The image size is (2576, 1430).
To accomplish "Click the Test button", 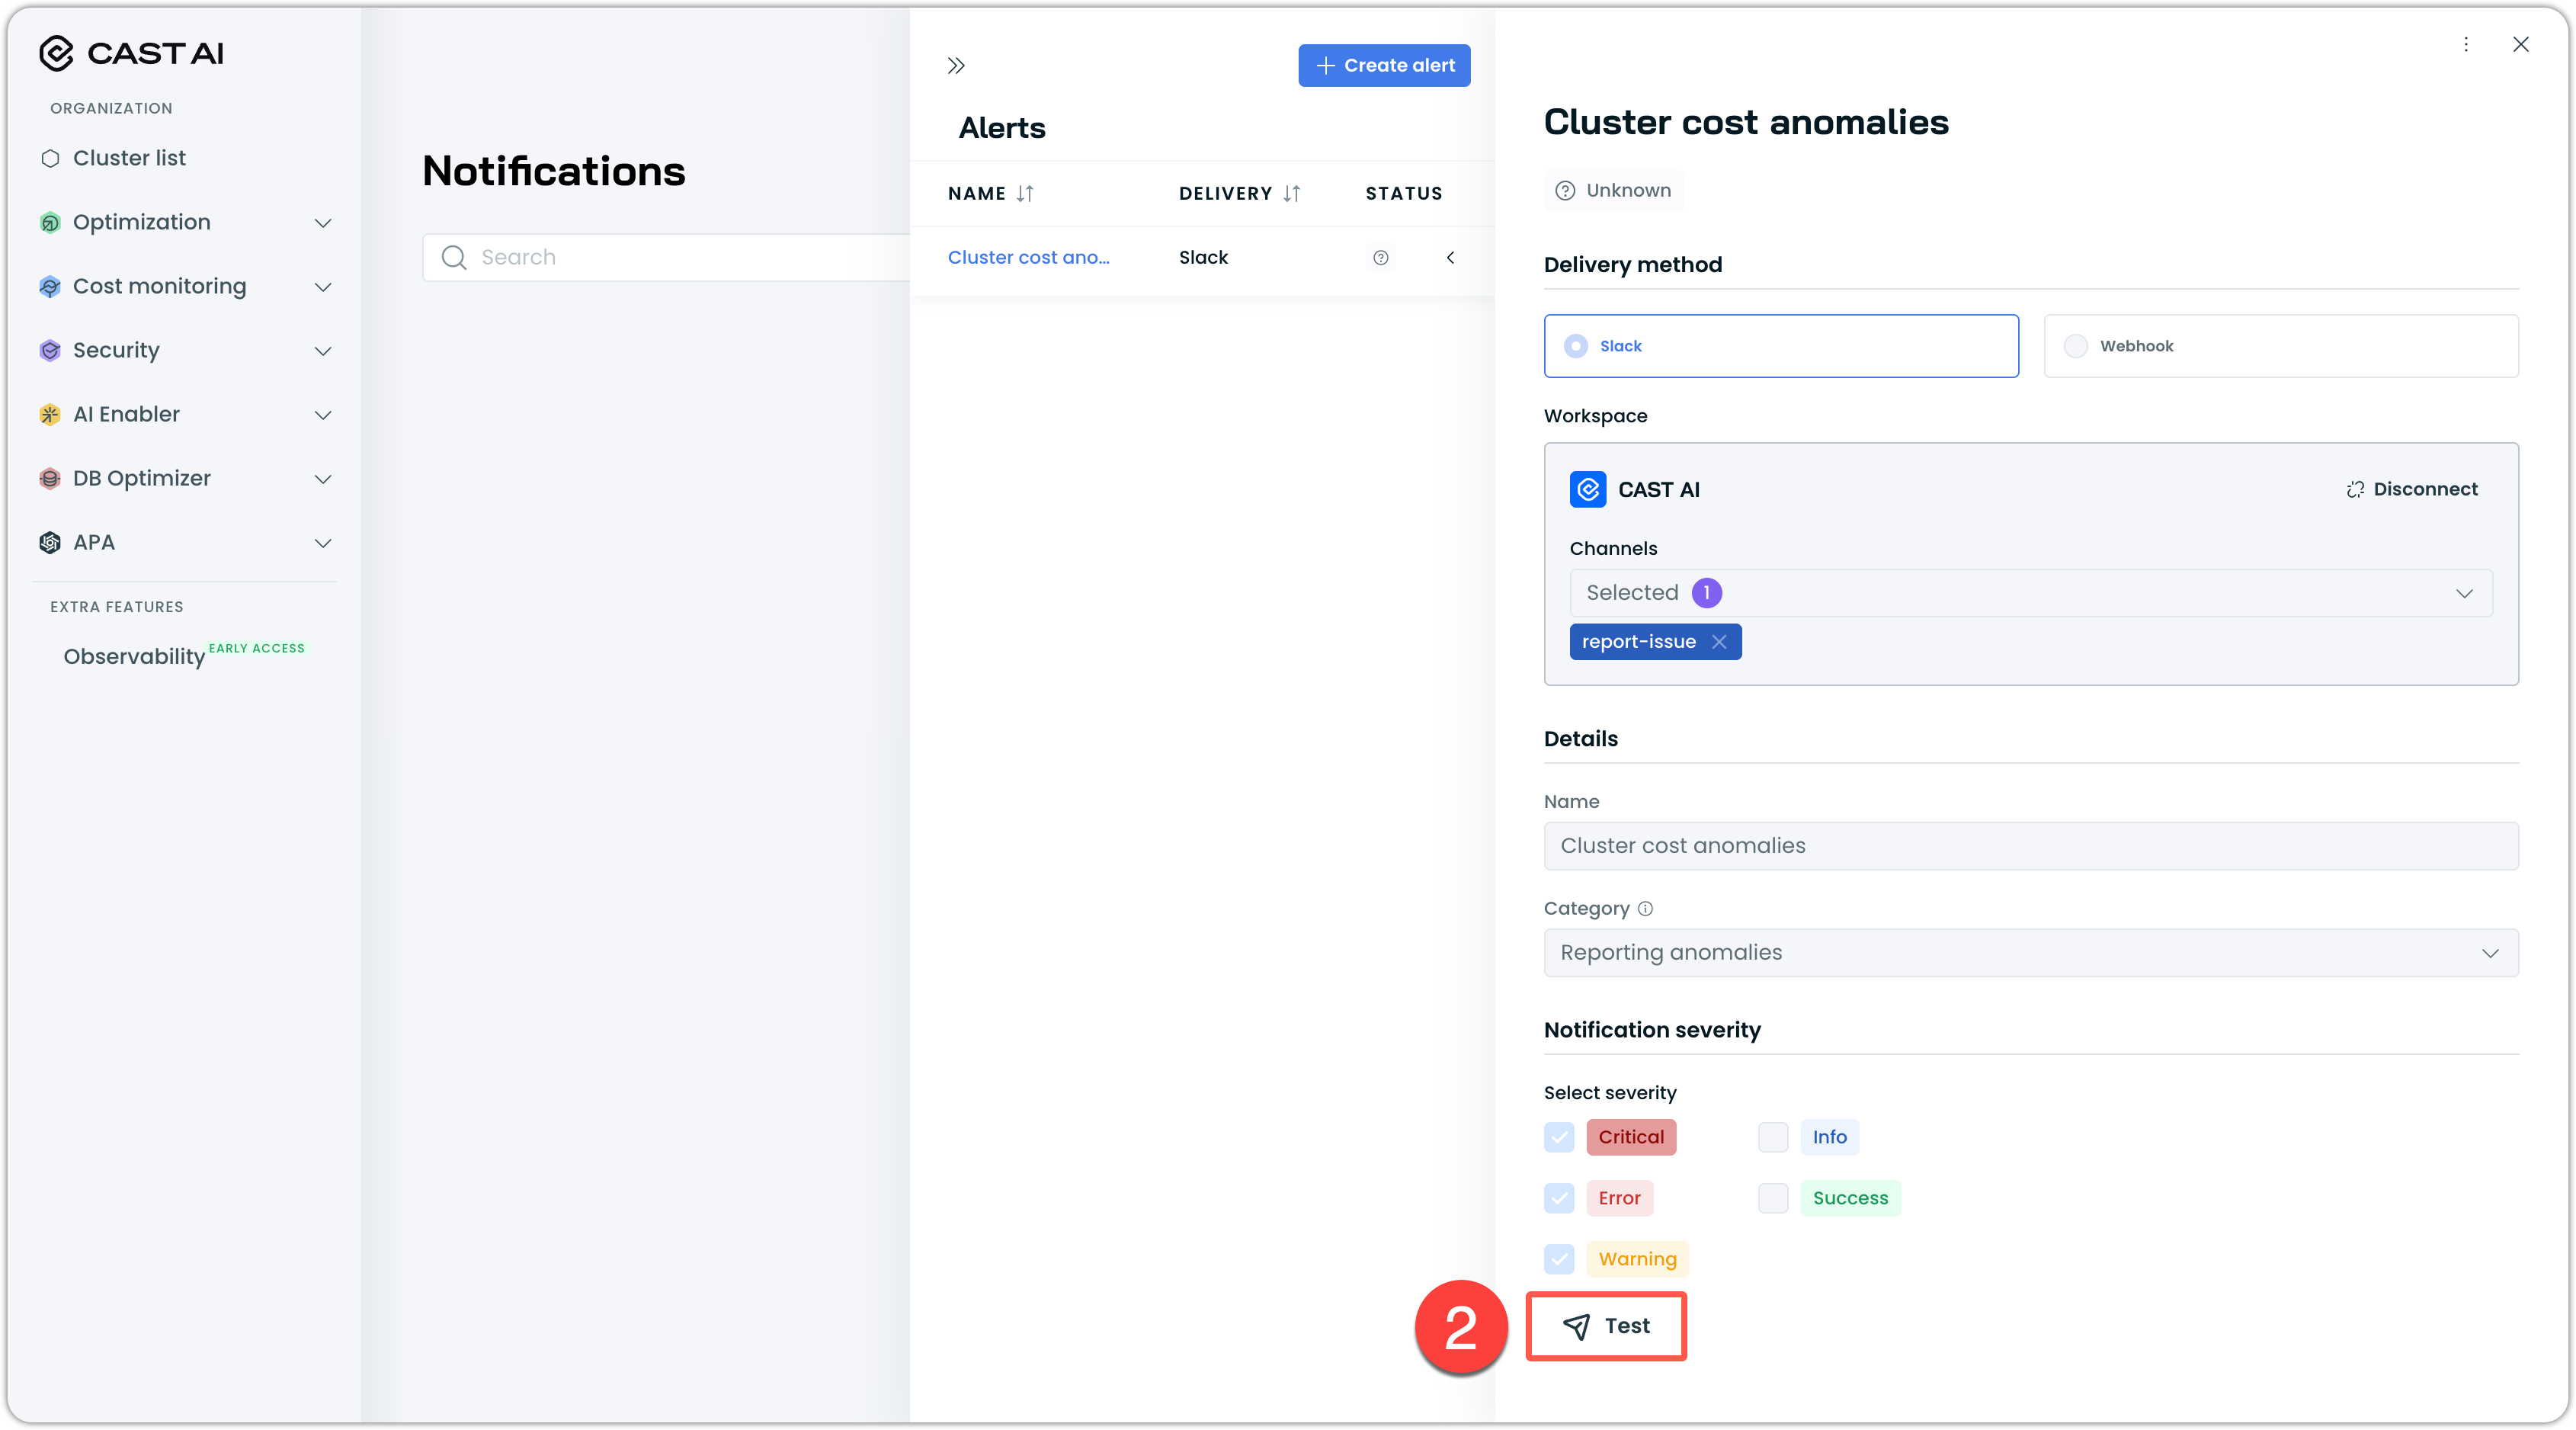I will point(1606,1326).
